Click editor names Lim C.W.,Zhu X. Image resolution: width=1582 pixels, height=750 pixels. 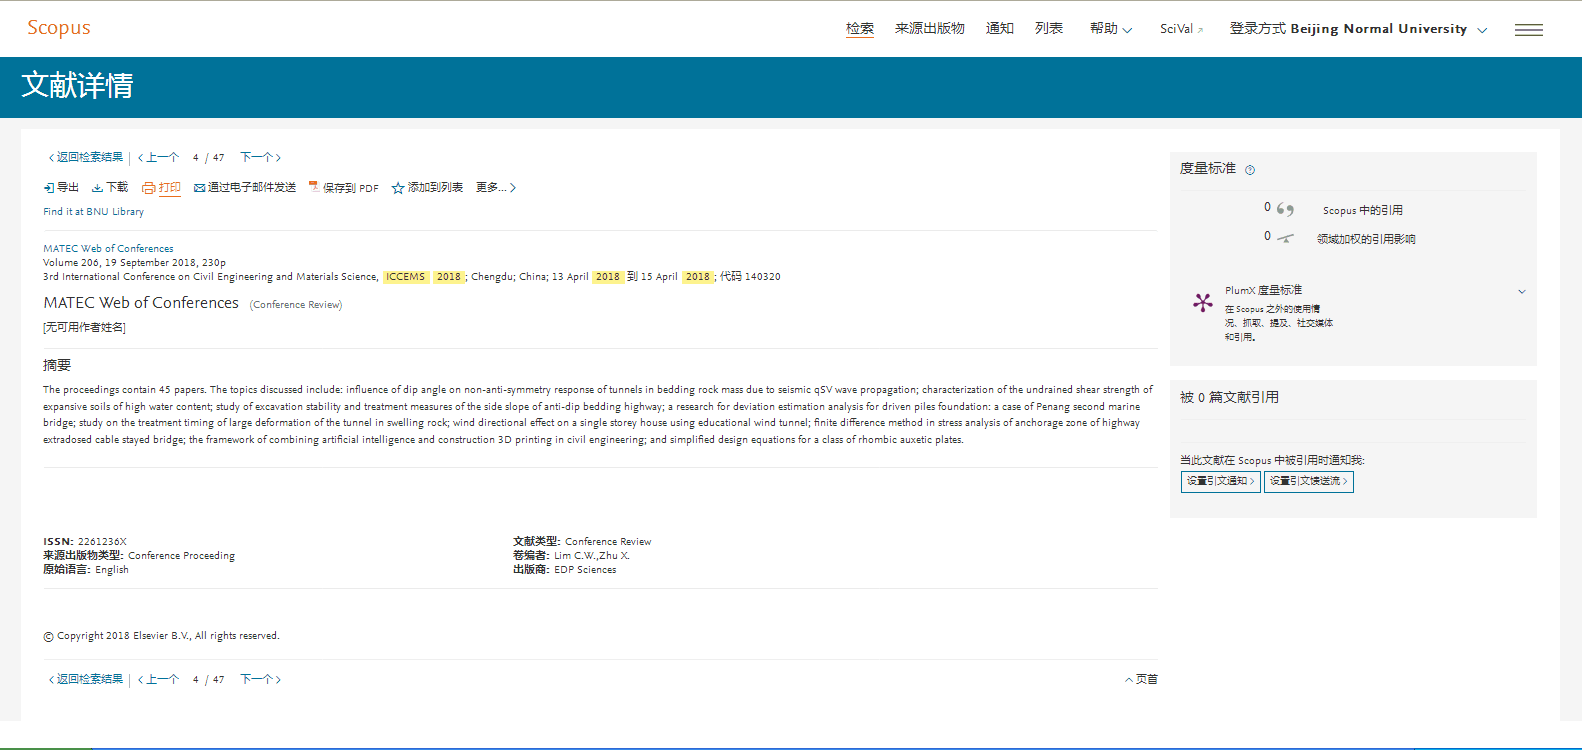tap(592, 556)
